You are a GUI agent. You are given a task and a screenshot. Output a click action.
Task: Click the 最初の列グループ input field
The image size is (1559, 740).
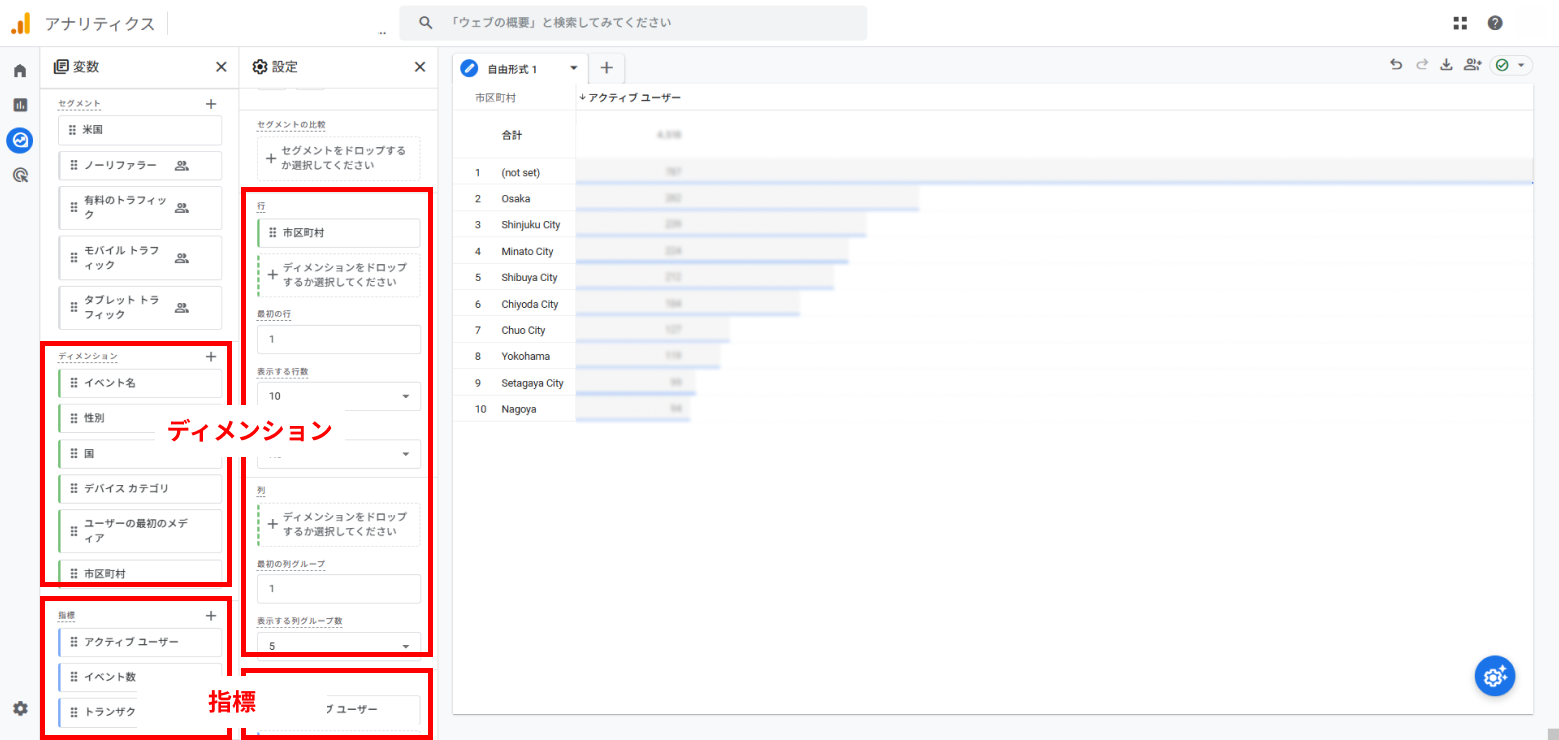point(339,589)
